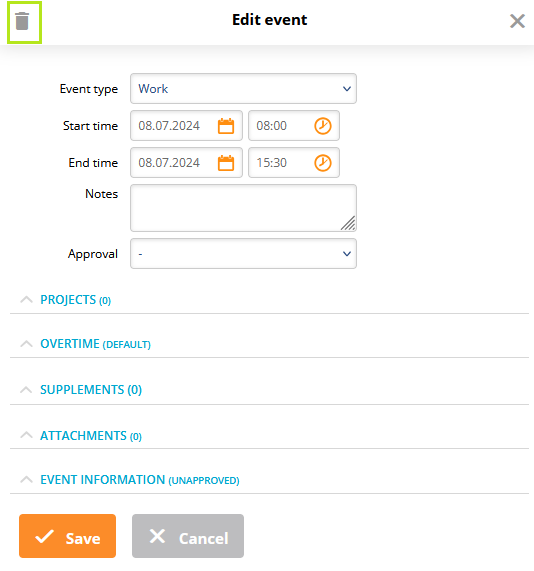
Task: Expand the Attachments section chevron
Action: point(26,435)
